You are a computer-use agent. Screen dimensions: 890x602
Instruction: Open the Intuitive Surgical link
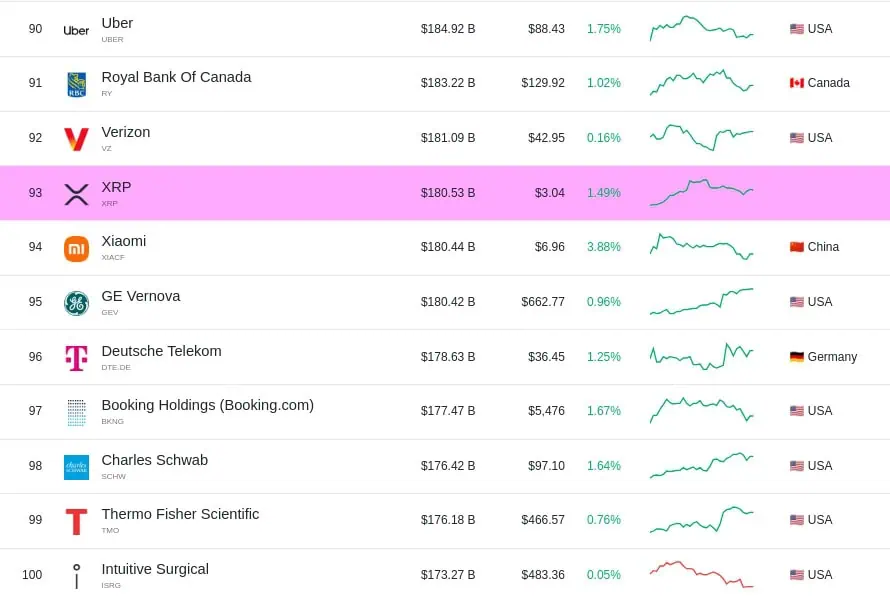(x=155, y=569)
